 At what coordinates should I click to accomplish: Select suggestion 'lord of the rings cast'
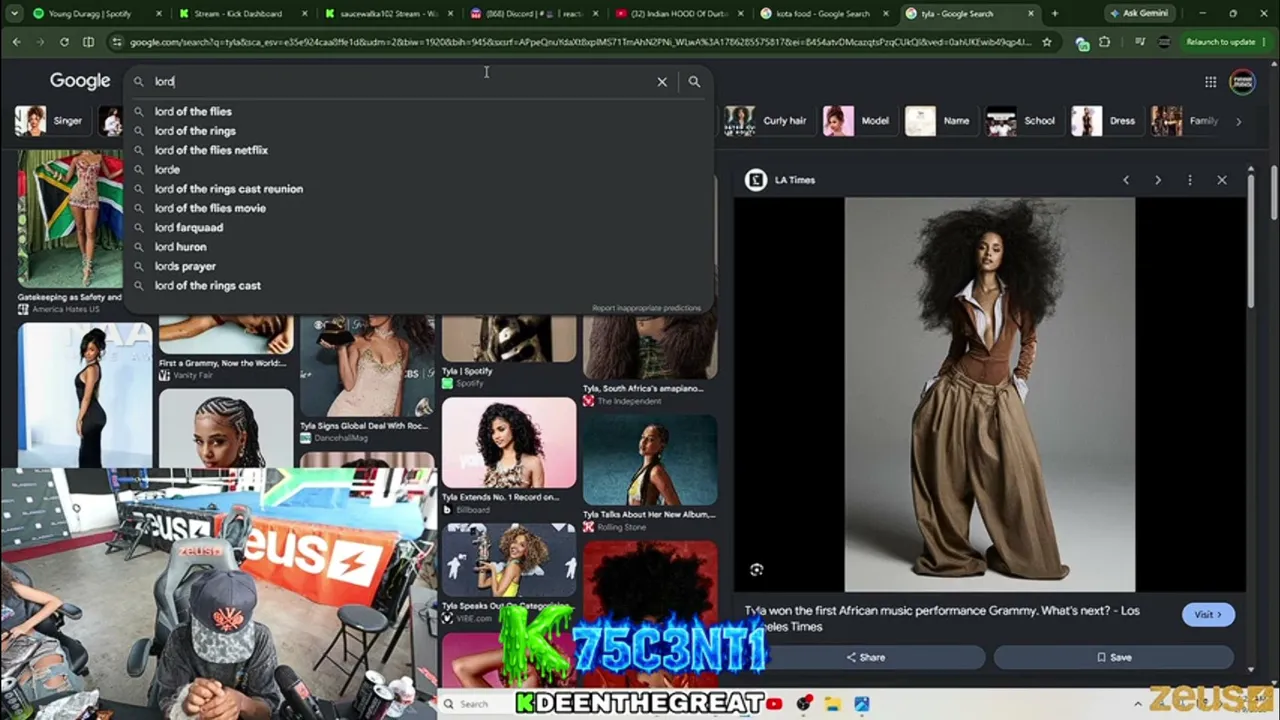click(x=418, y=286)
